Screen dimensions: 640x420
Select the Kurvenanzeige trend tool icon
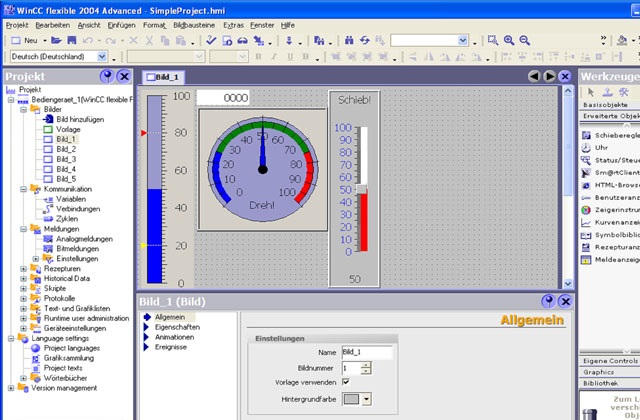point(586,223)
